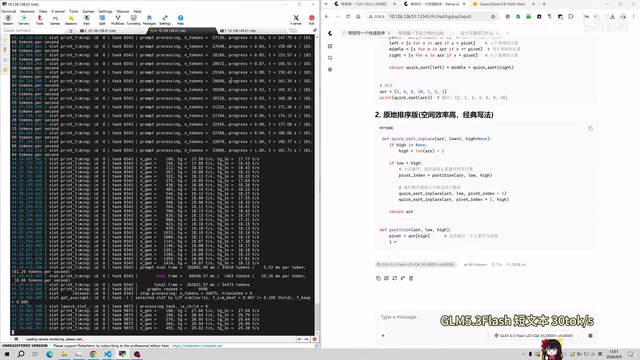Click the llama-ui logo in sidebar
The width and height of the screenshot is (640, 360).
pyautogui.click(x=330, y=33)
